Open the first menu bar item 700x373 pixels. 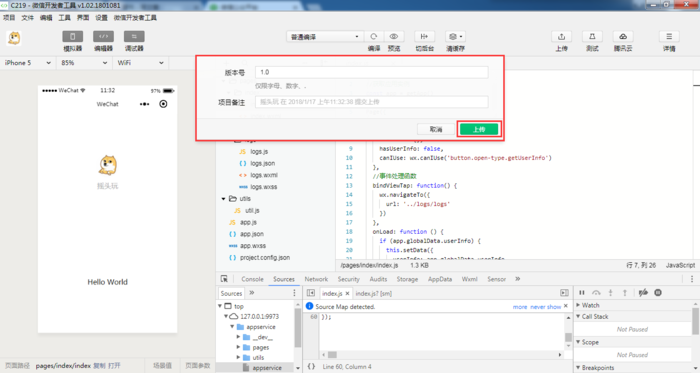pyautogui.click(x=9, y=18)
